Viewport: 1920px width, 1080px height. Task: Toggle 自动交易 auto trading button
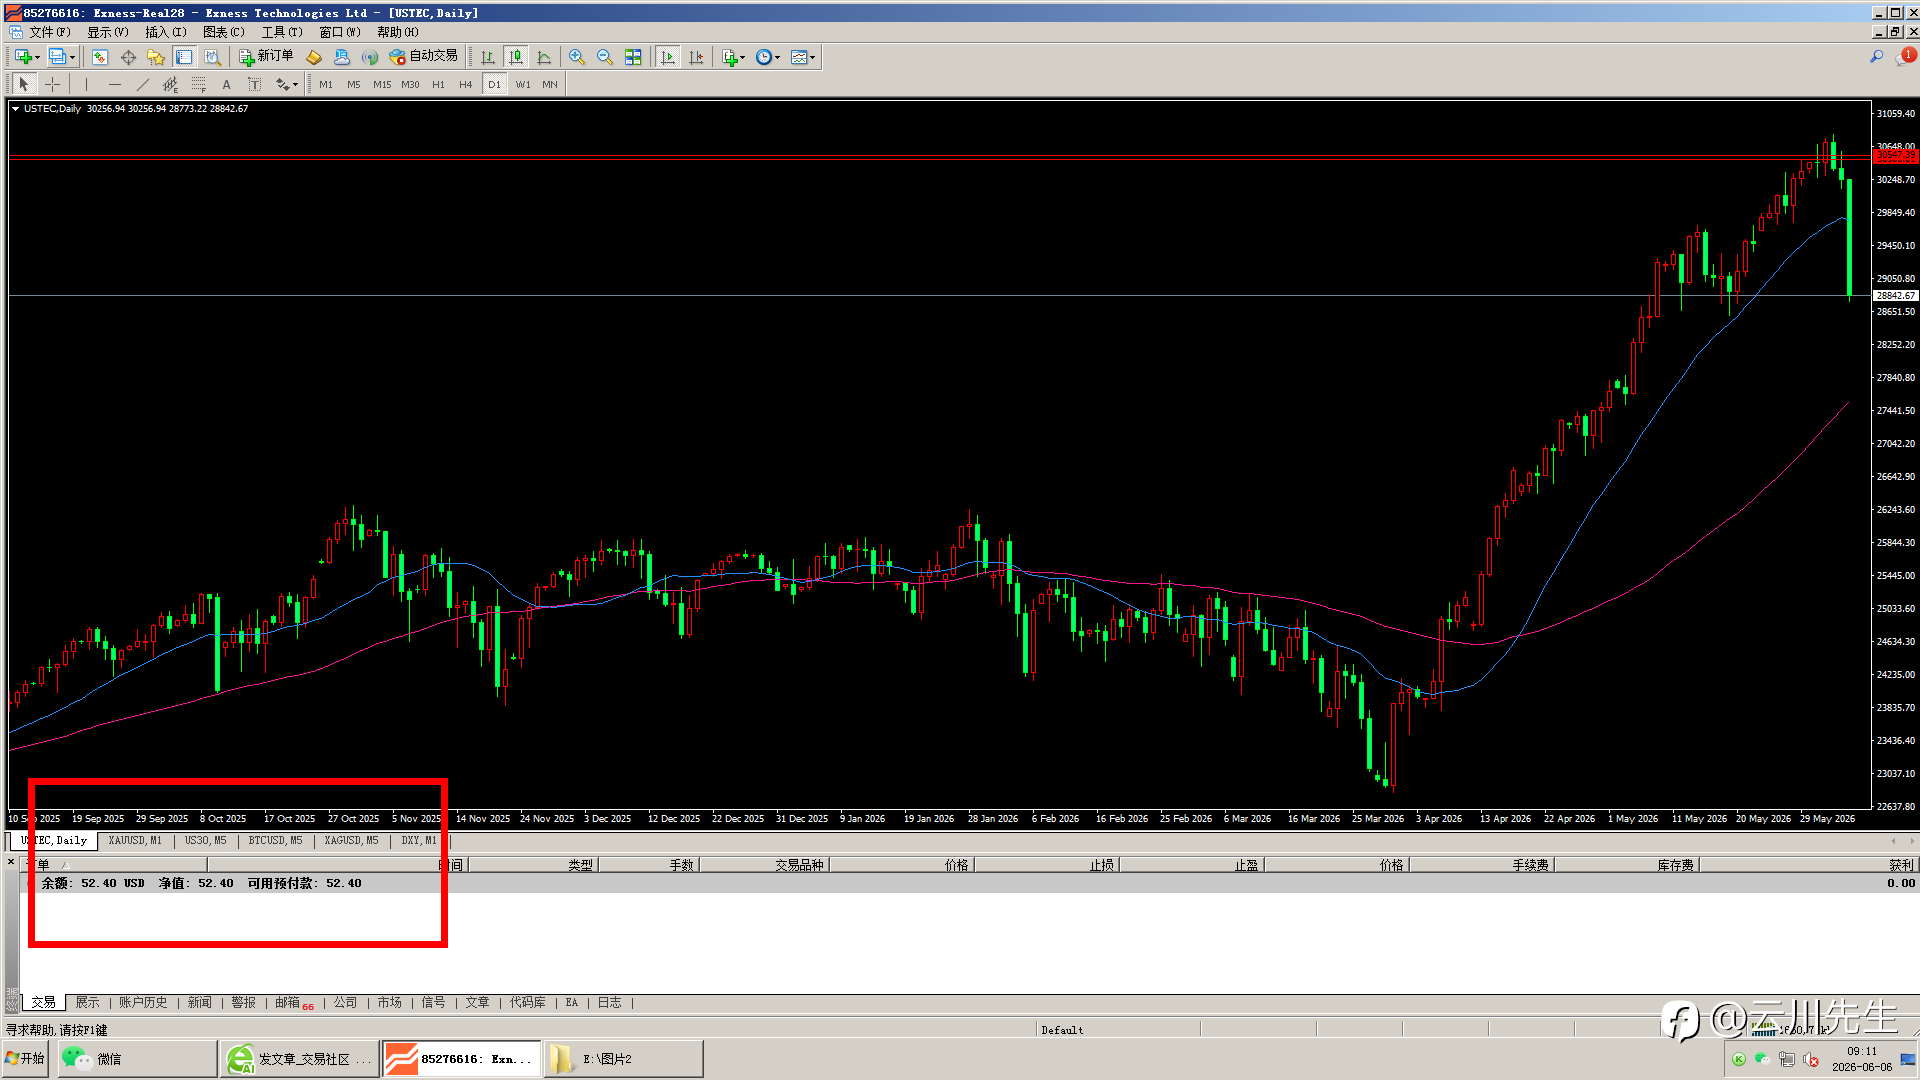point(424,57)
